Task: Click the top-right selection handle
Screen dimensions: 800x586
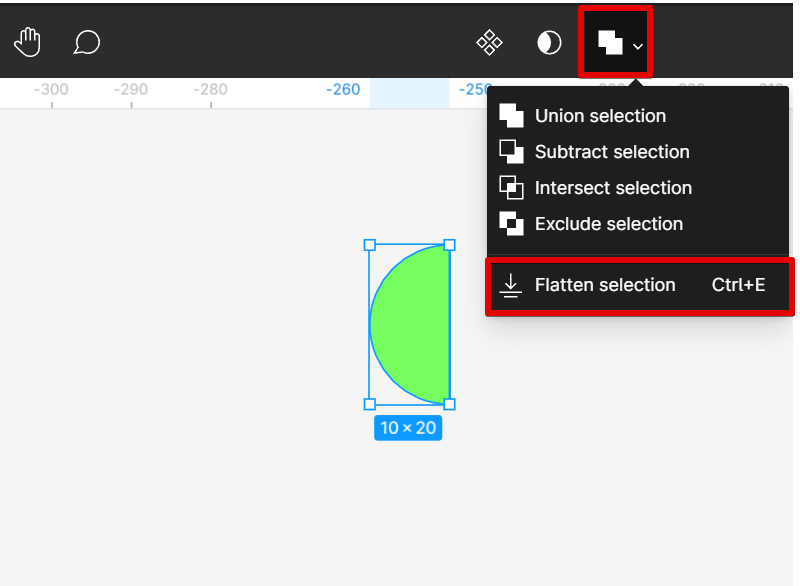Action: click(449, 245)
